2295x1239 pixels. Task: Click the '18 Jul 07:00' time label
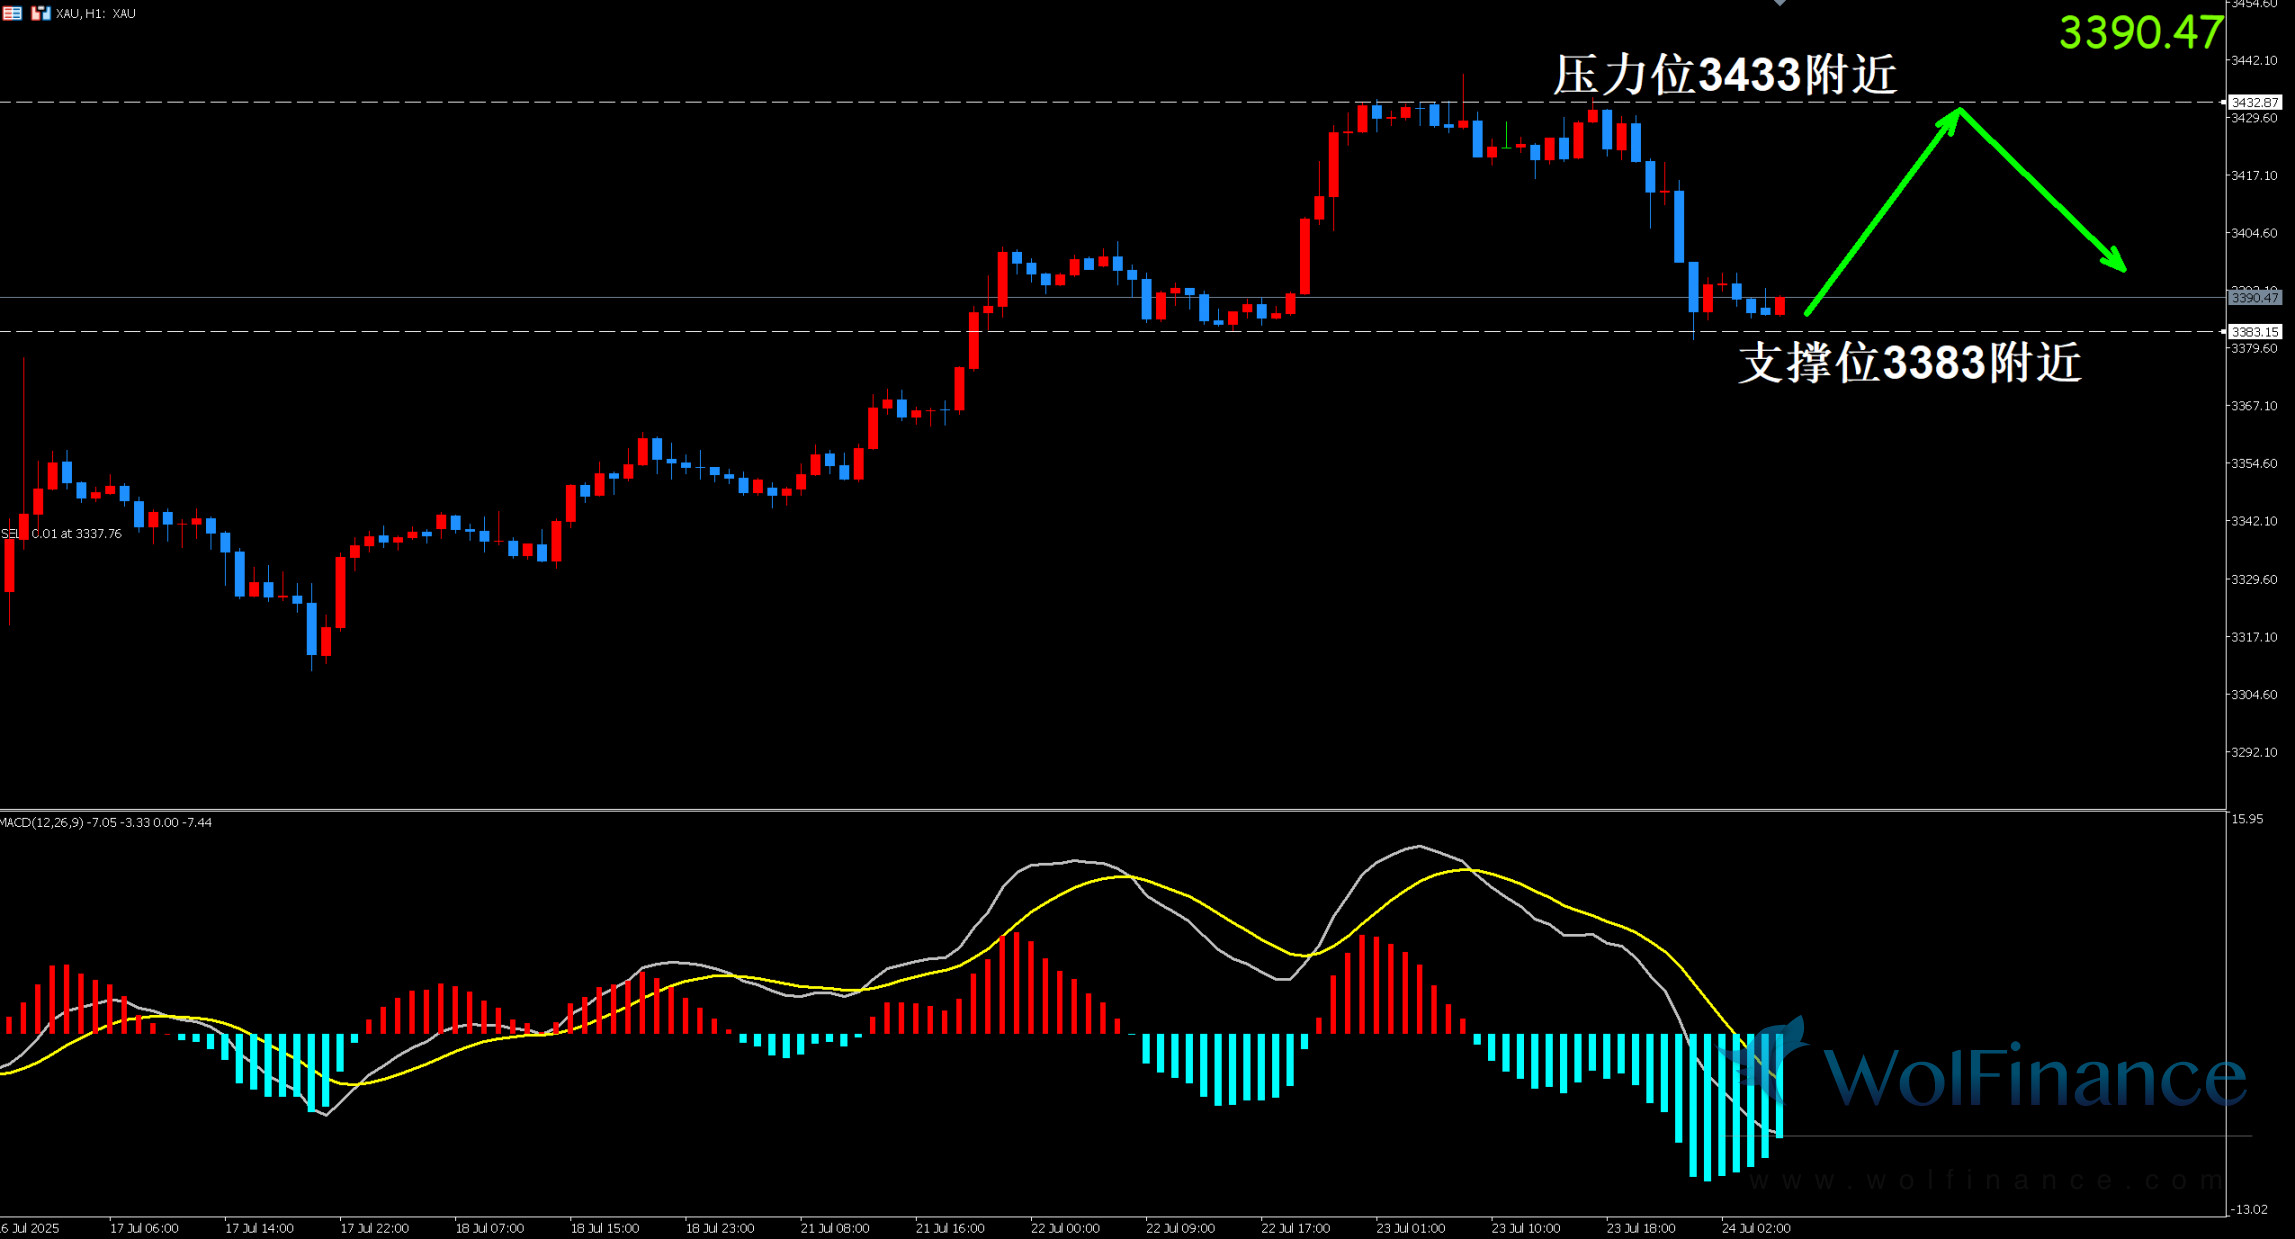coord(489,1228)
